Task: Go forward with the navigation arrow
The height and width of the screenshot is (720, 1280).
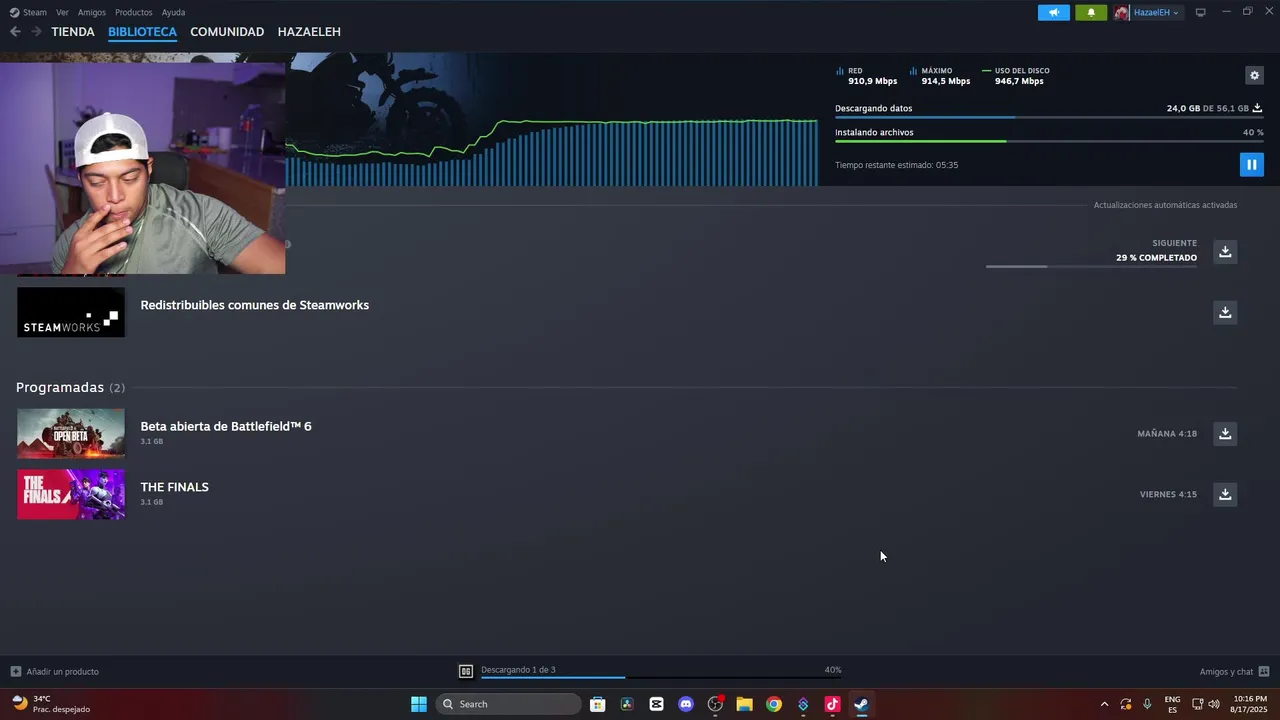Action: 36,32
